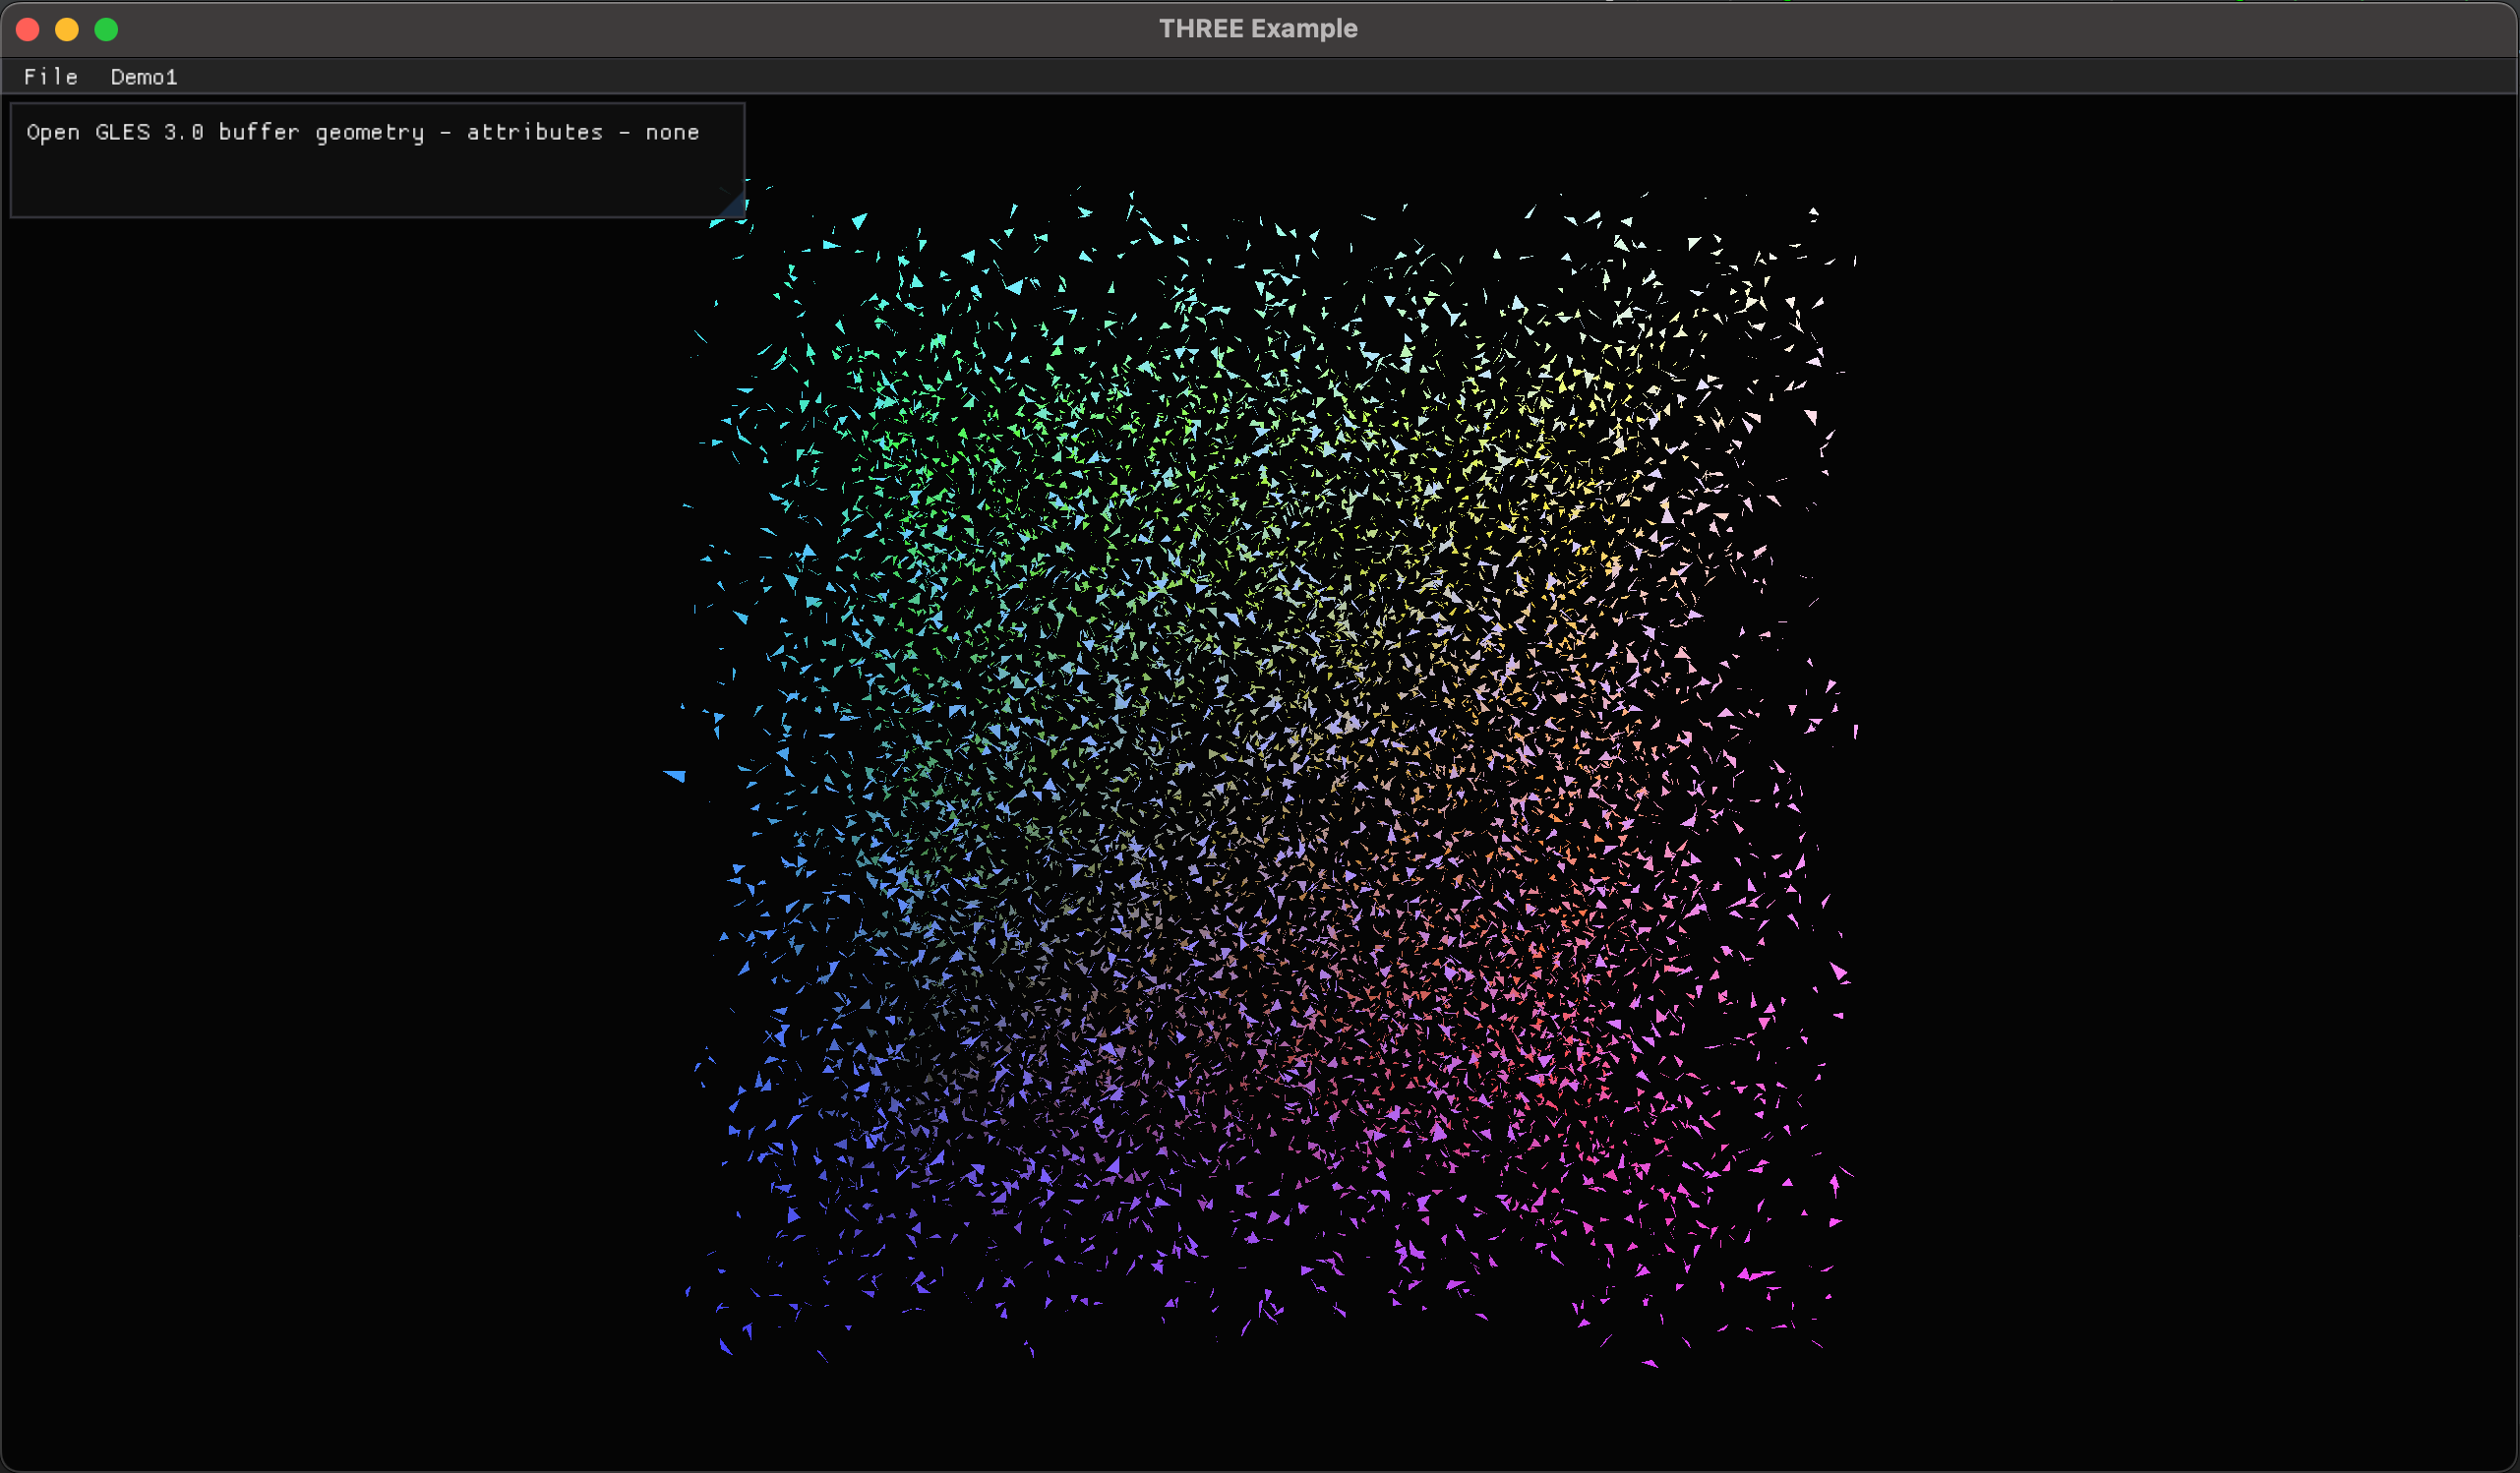Click the 'THREE Example' window title
The height and width of the screenshot is (1473, 2520).
coord(1258,29)
